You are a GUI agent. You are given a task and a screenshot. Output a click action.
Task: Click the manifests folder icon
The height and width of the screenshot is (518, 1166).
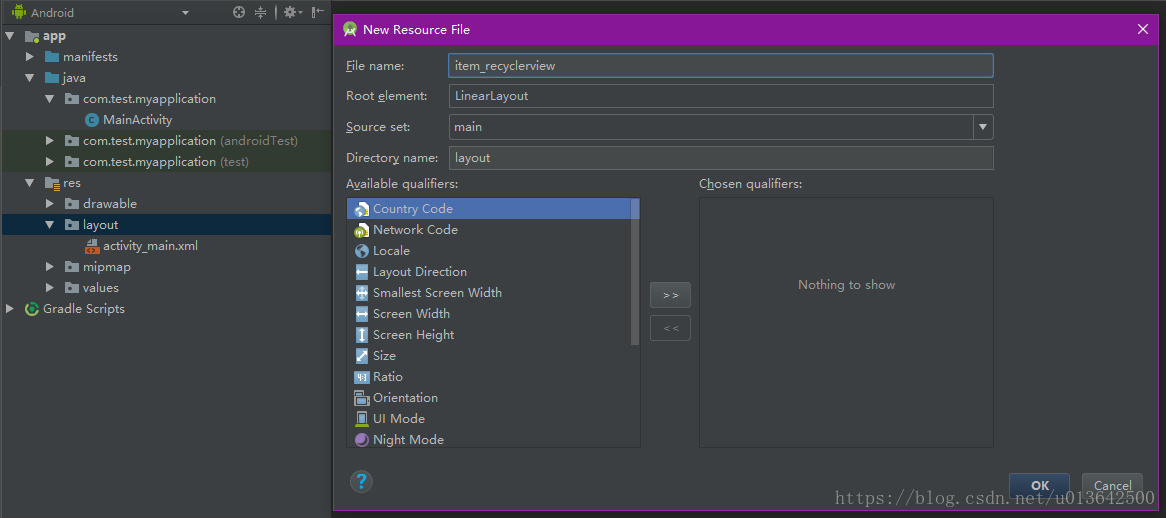(x=51, y=56)
